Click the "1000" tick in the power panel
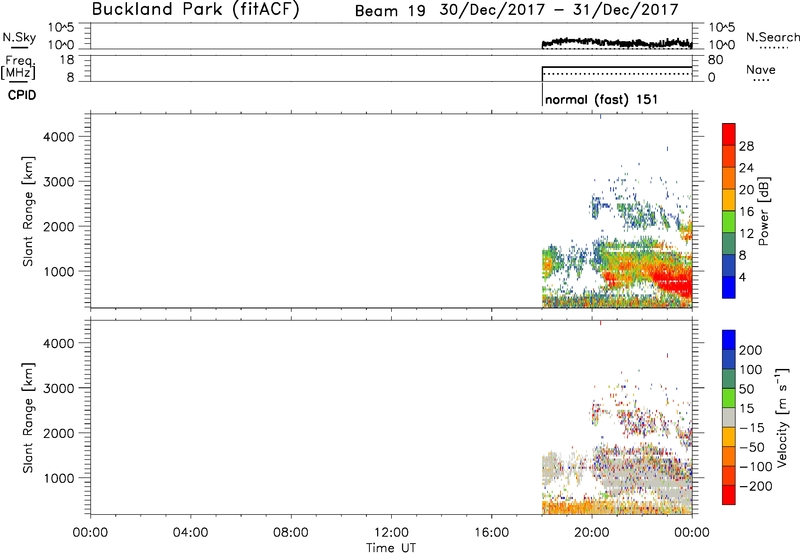The image size is (800, 554). [58, 271]
